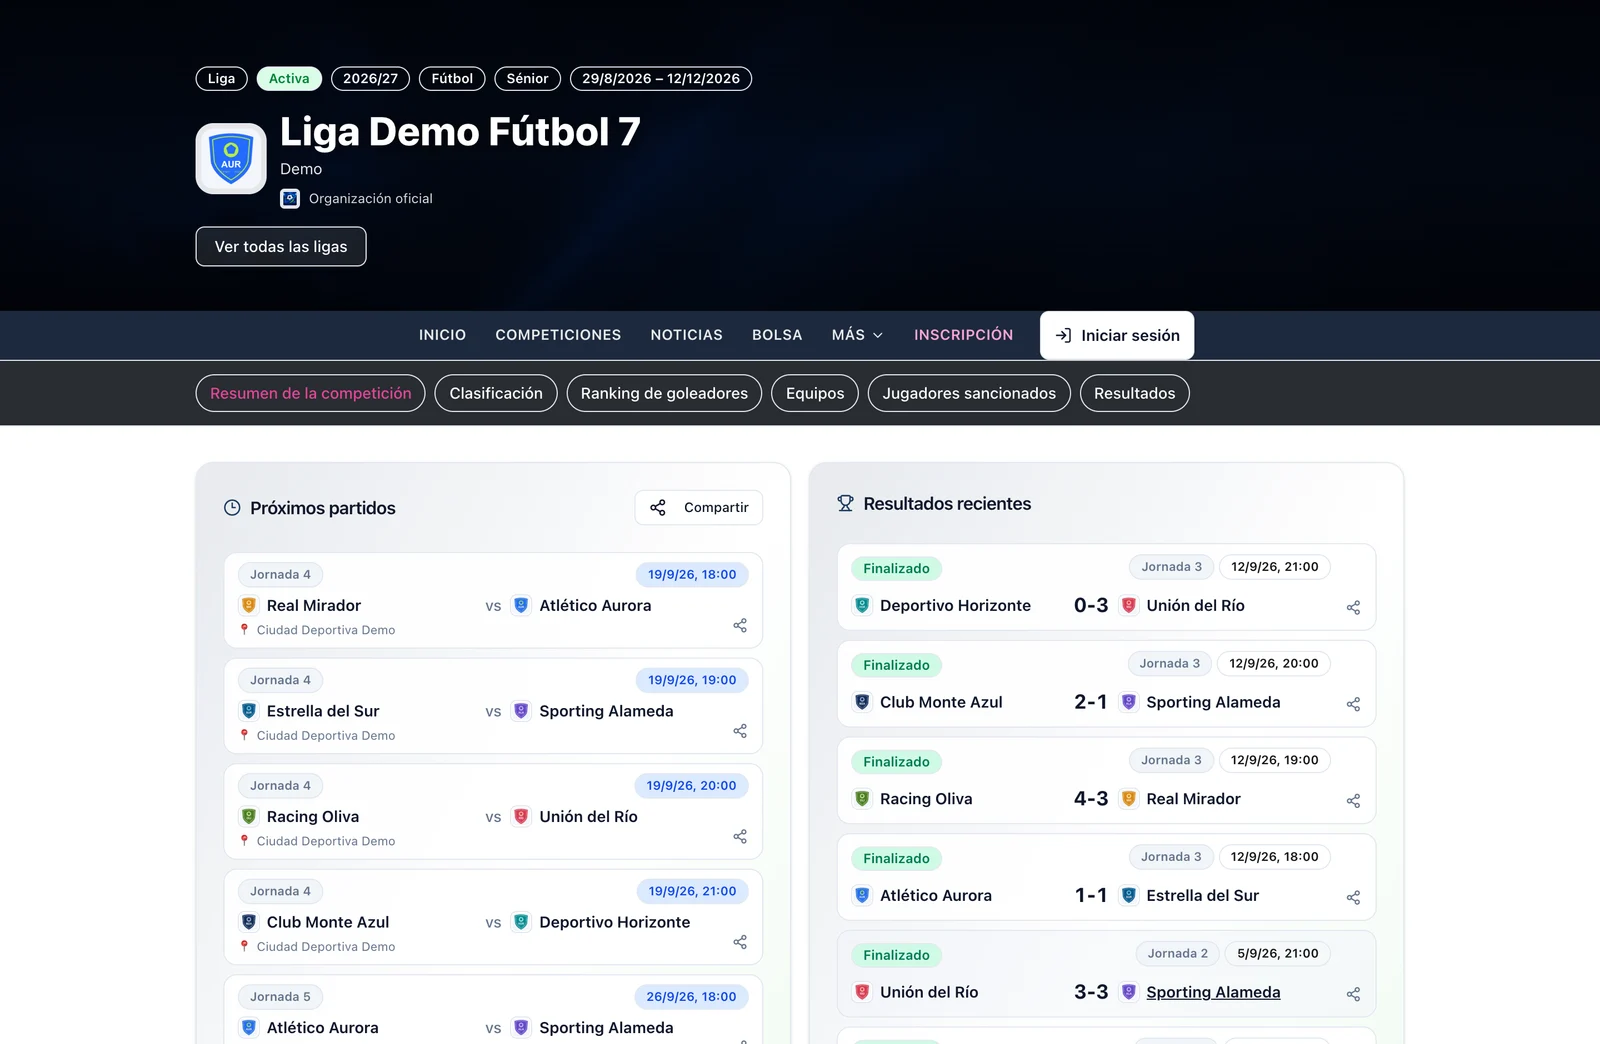This screenshot has width=1600, height=1044.
Task: Share the Real Mirador vs Atlético Aurora match
Action: 740,625
